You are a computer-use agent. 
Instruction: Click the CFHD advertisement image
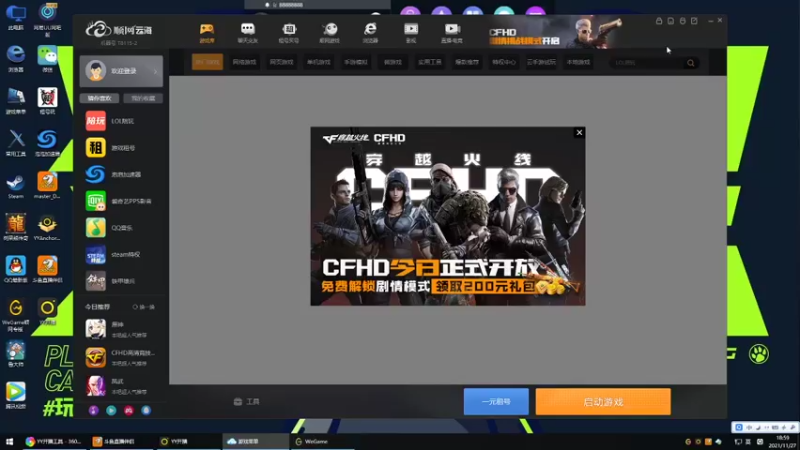(448, 216)
